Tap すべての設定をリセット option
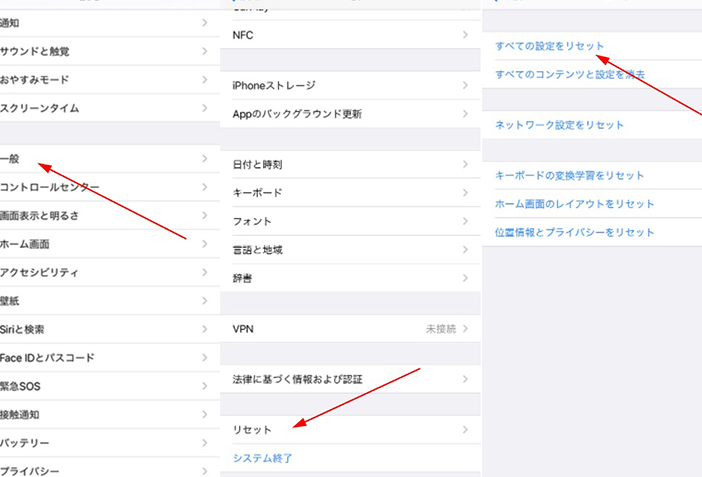Screen dimensions: 702x477 (550, 46)
